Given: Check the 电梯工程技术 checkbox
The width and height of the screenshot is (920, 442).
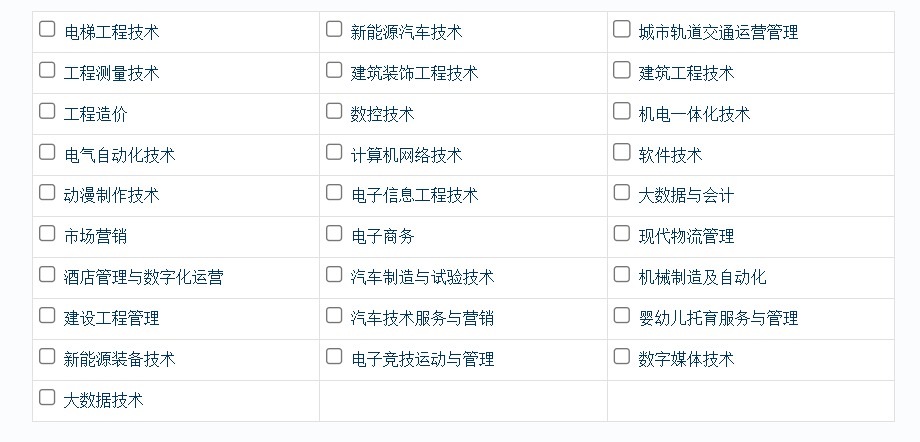Looking at the screenshot, I should pos(47,29).
